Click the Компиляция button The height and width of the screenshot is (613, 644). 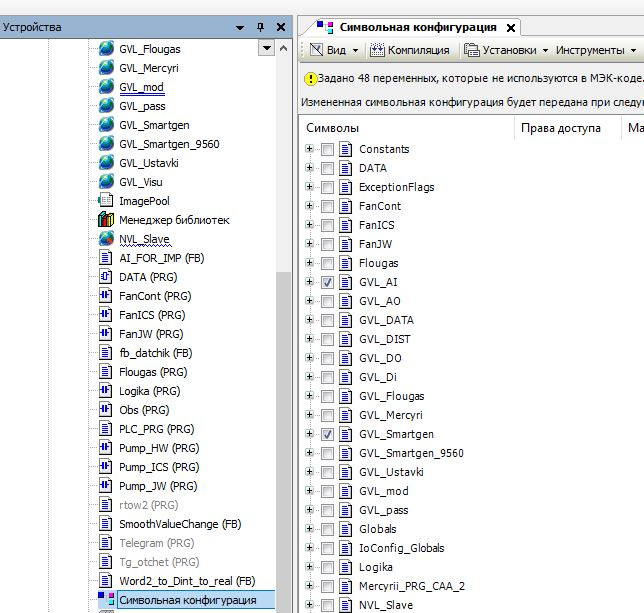tap(410, 50)
